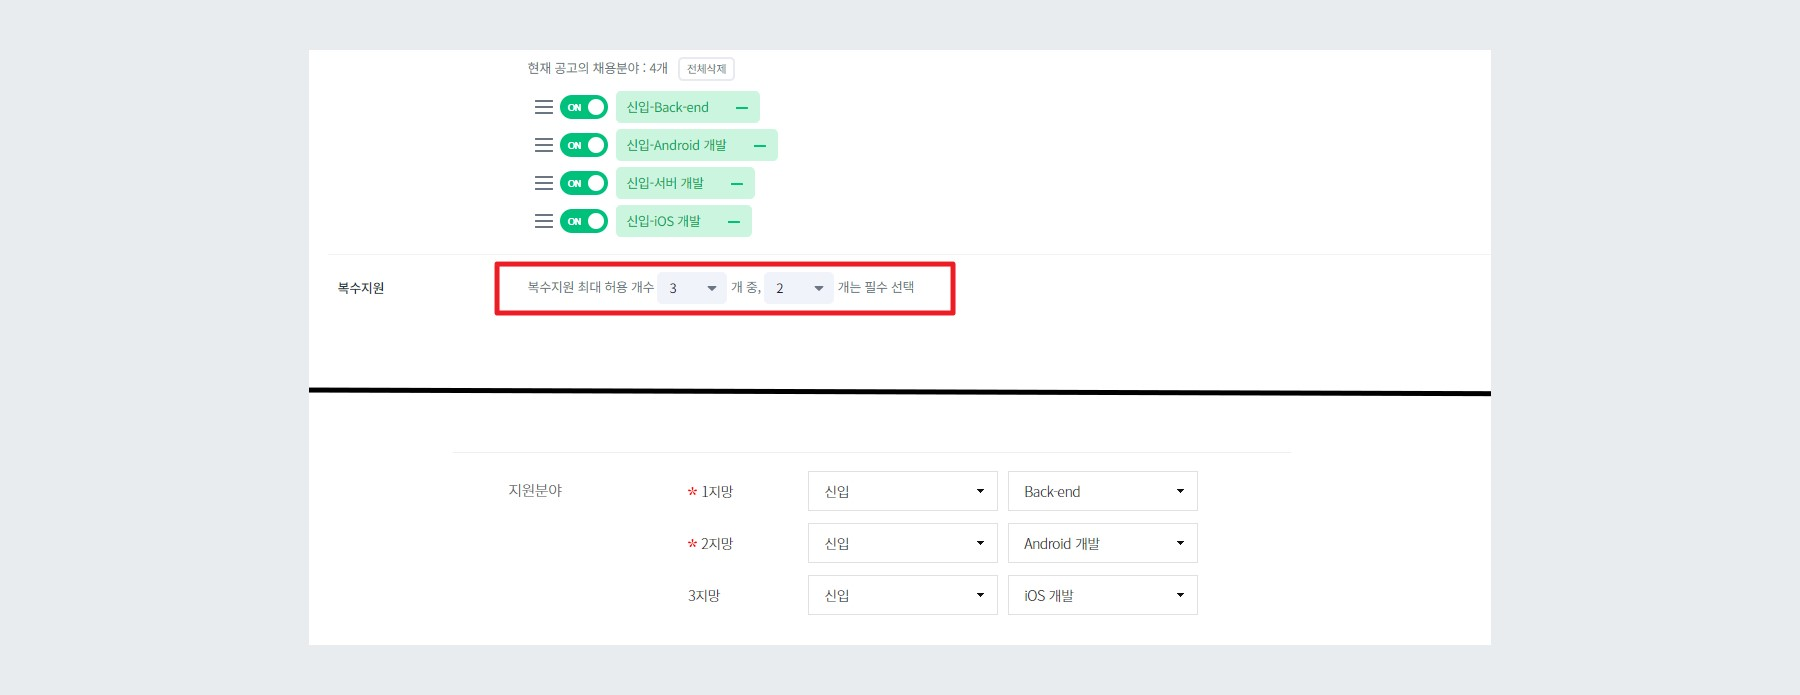Open the maximum allowed count dropdown showing 3
Screen dimensions: 1800x695
coord(692,288)
